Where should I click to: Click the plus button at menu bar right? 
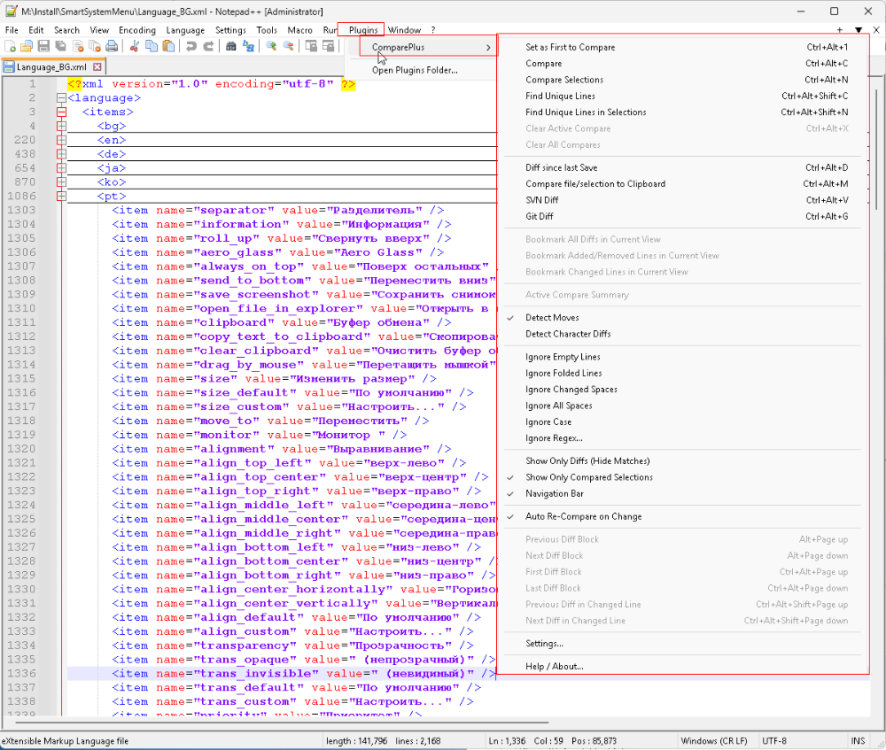840,30
